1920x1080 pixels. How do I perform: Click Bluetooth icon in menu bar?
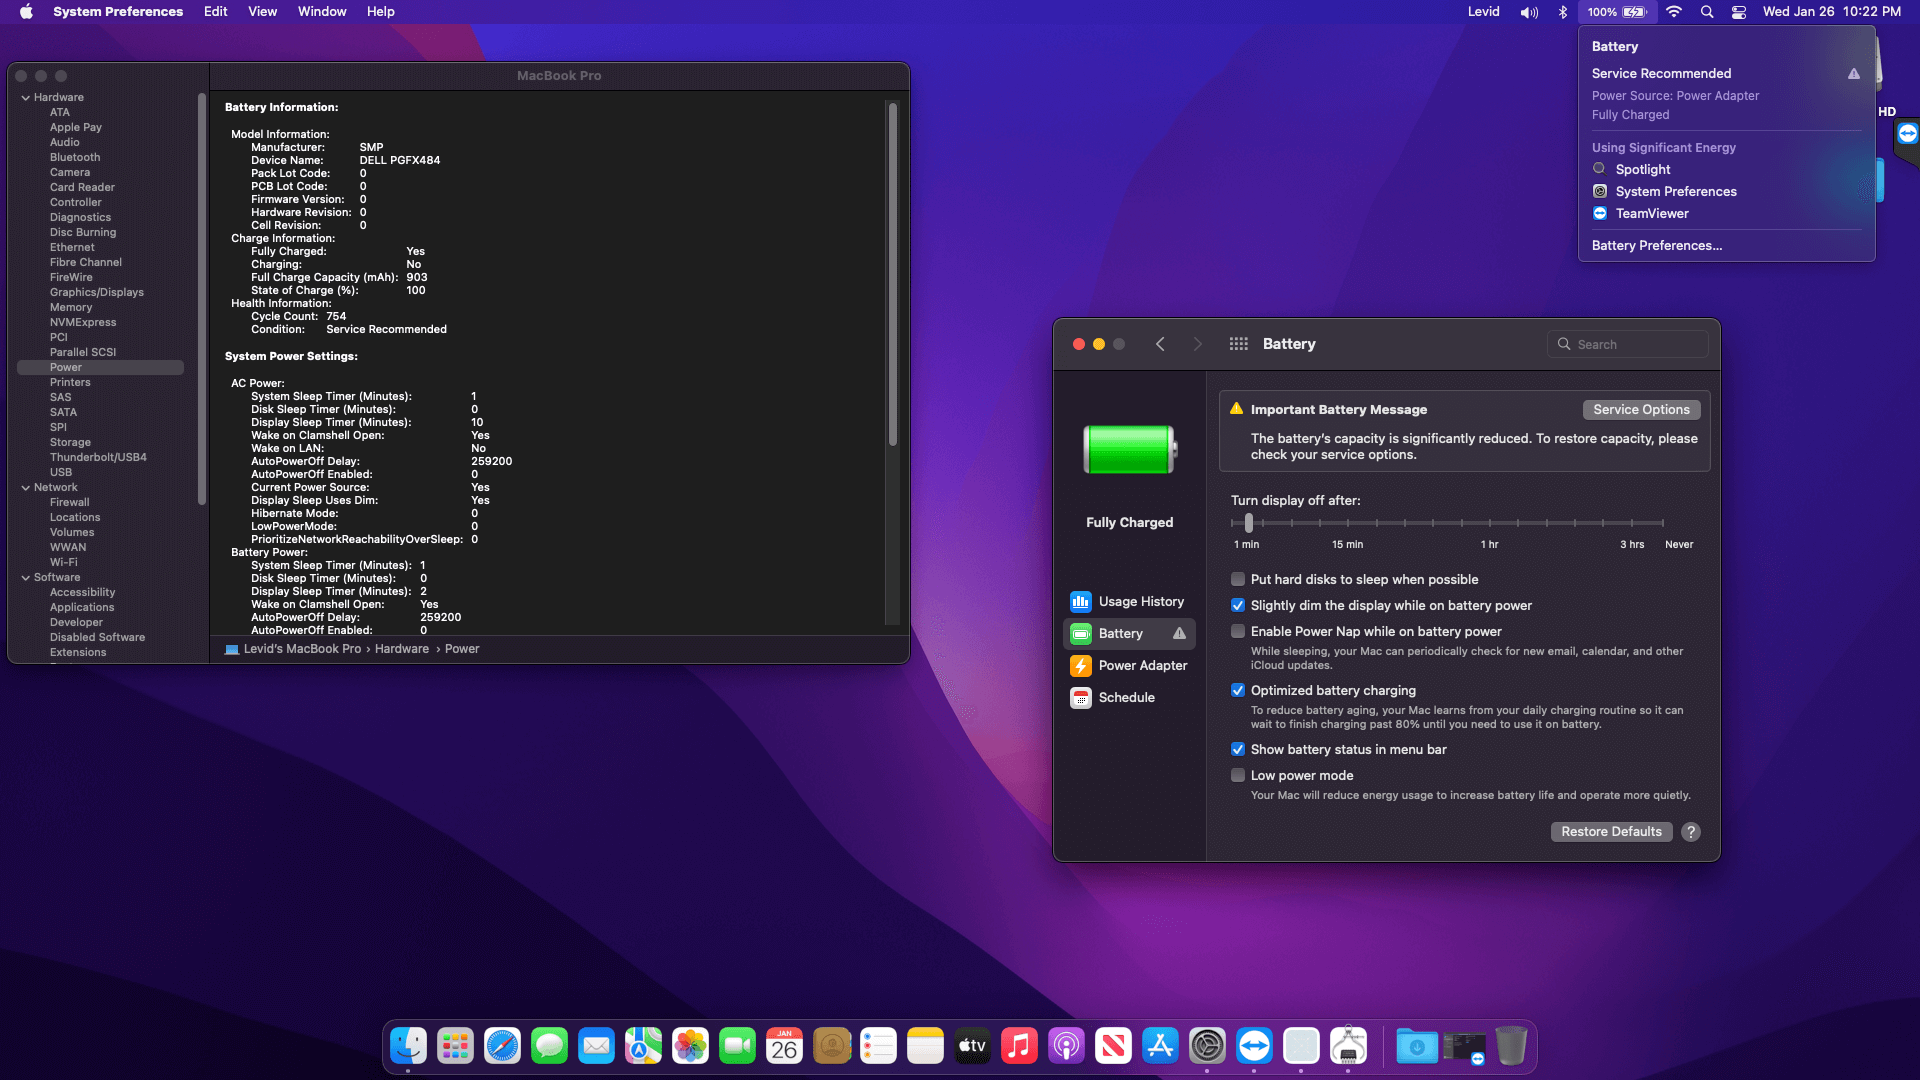tap(1563, 12)
